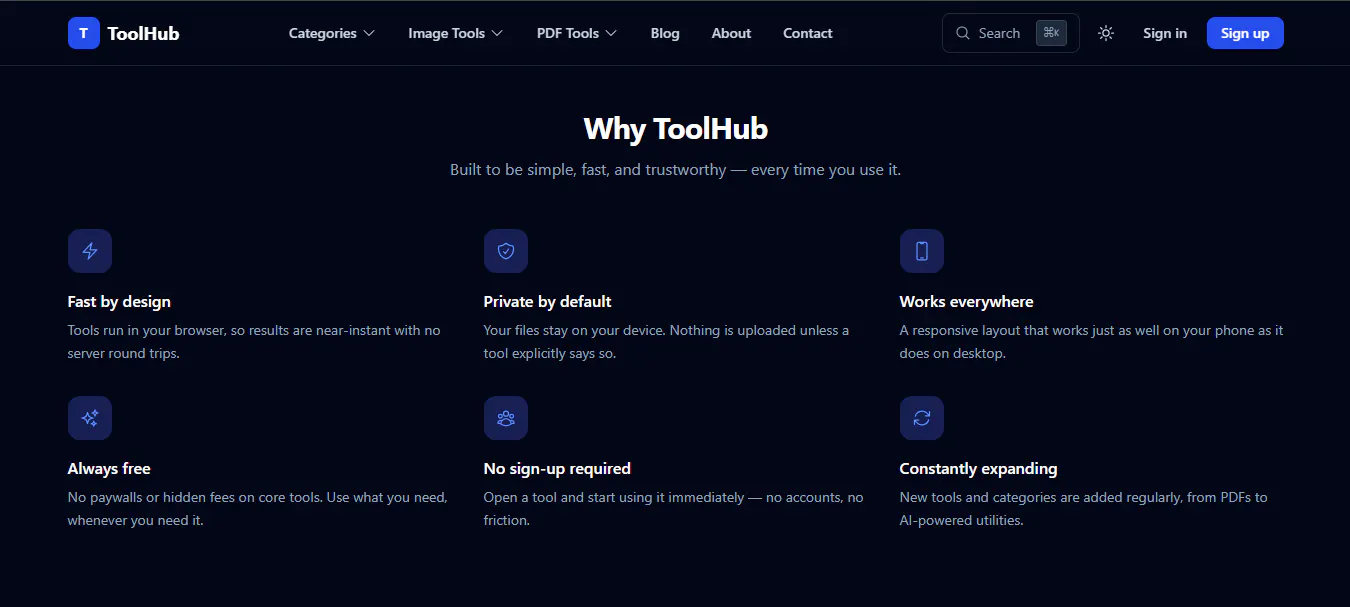Image resolution: width=1350 pixels, height=607 pixels.
Task: Open the Image Tools dropdown
Action: pos(456,33)
